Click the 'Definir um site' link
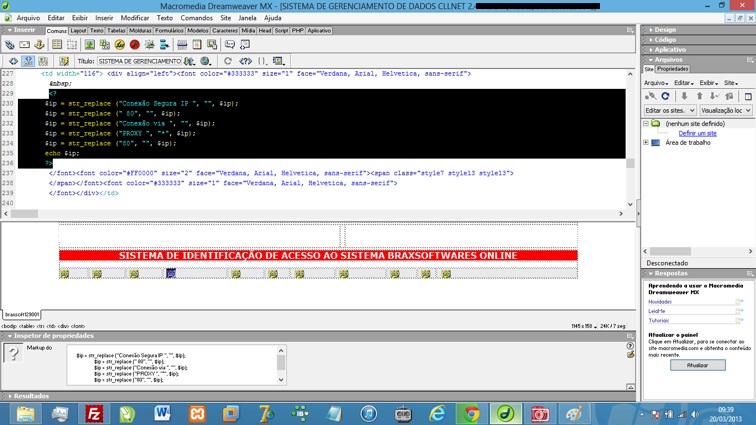 tap(697, 133)
